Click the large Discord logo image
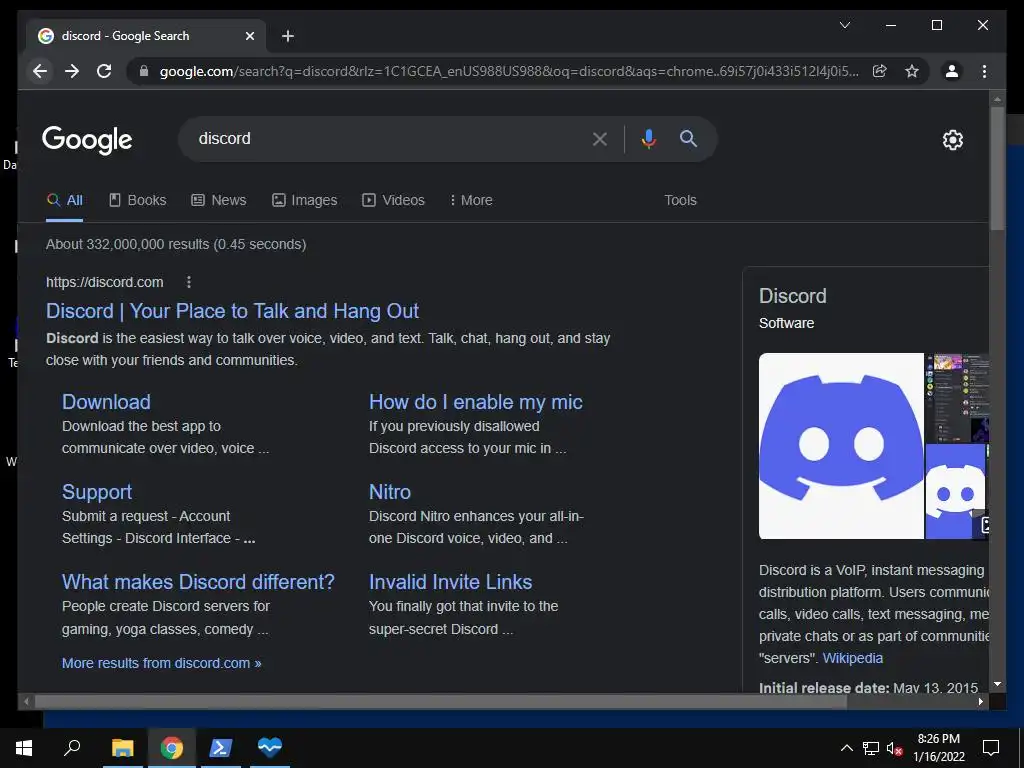 841,446
